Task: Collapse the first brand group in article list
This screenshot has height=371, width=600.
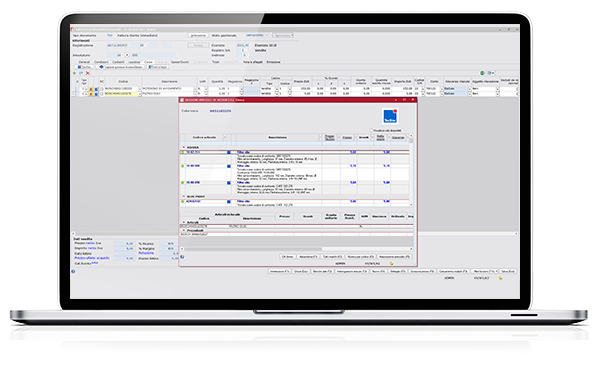Action: click(x=184, y=147)
